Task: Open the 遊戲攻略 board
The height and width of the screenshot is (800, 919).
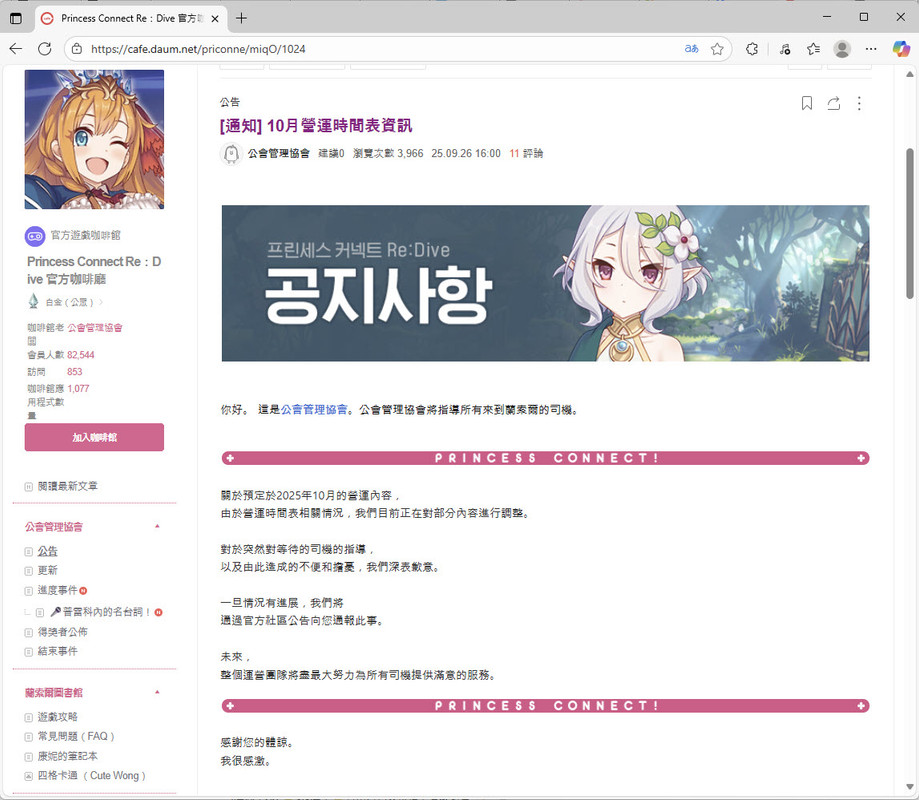Action: pyautogui.click(x=57, y=717)
